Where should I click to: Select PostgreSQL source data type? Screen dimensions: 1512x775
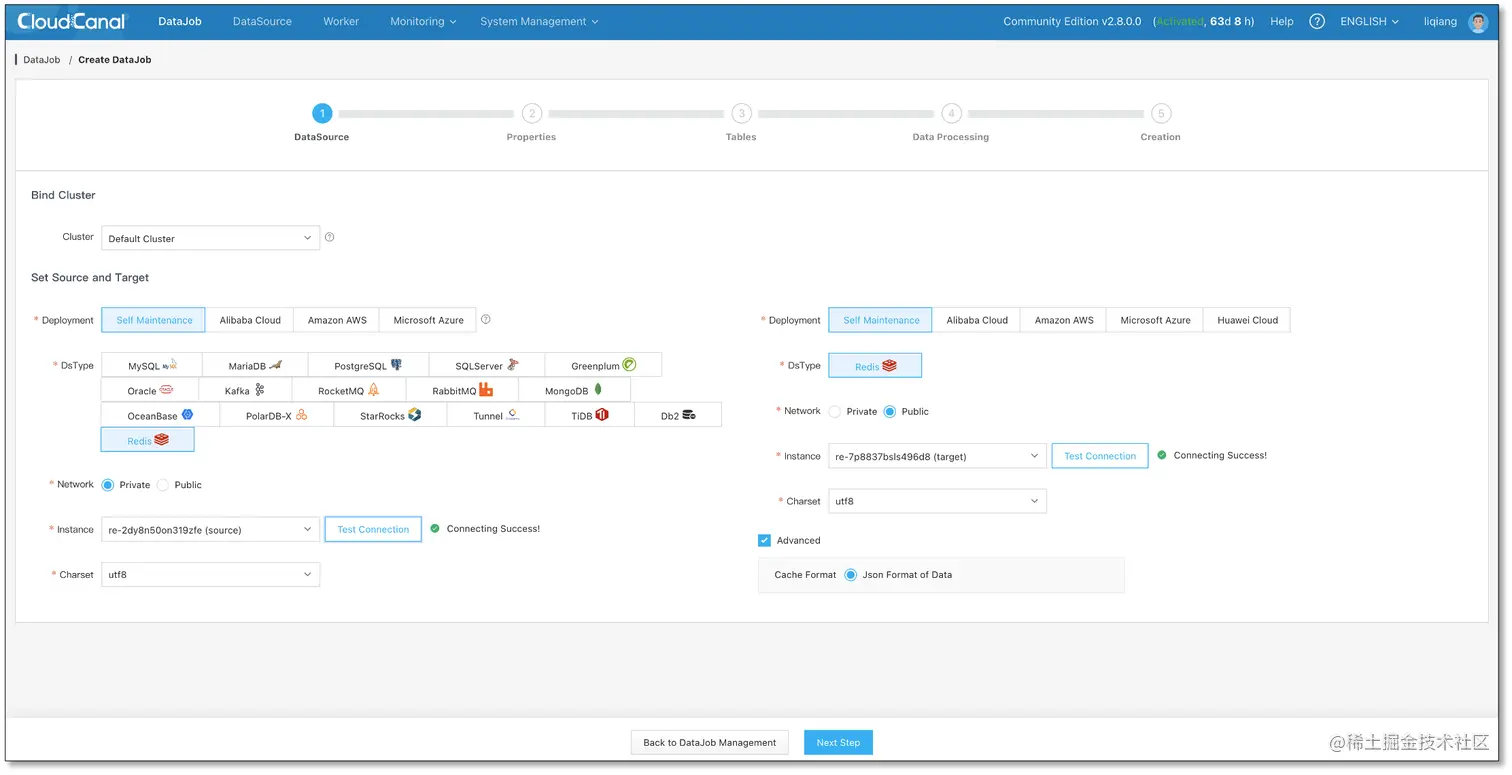pos(368,366)
